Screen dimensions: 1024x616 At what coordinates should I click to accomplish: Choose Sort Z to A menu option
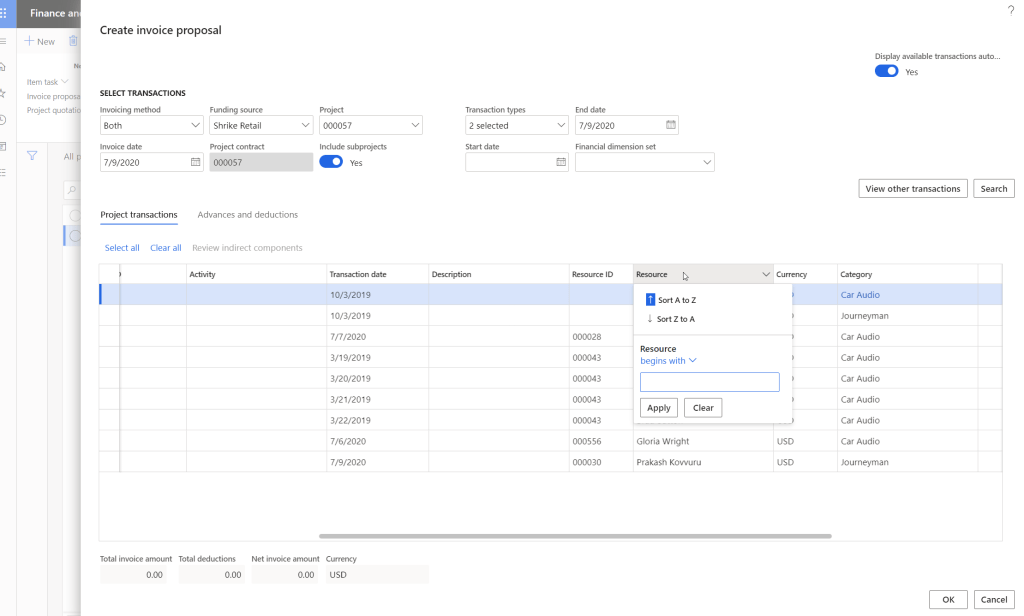tap(671, 319)
